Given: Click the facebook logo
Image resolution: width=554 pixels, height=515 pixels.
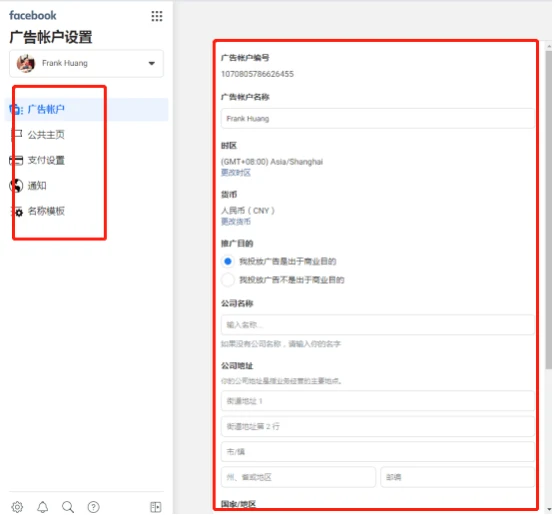Looking at the screenshot, I should pyautogui.click(x=33, y=16).
